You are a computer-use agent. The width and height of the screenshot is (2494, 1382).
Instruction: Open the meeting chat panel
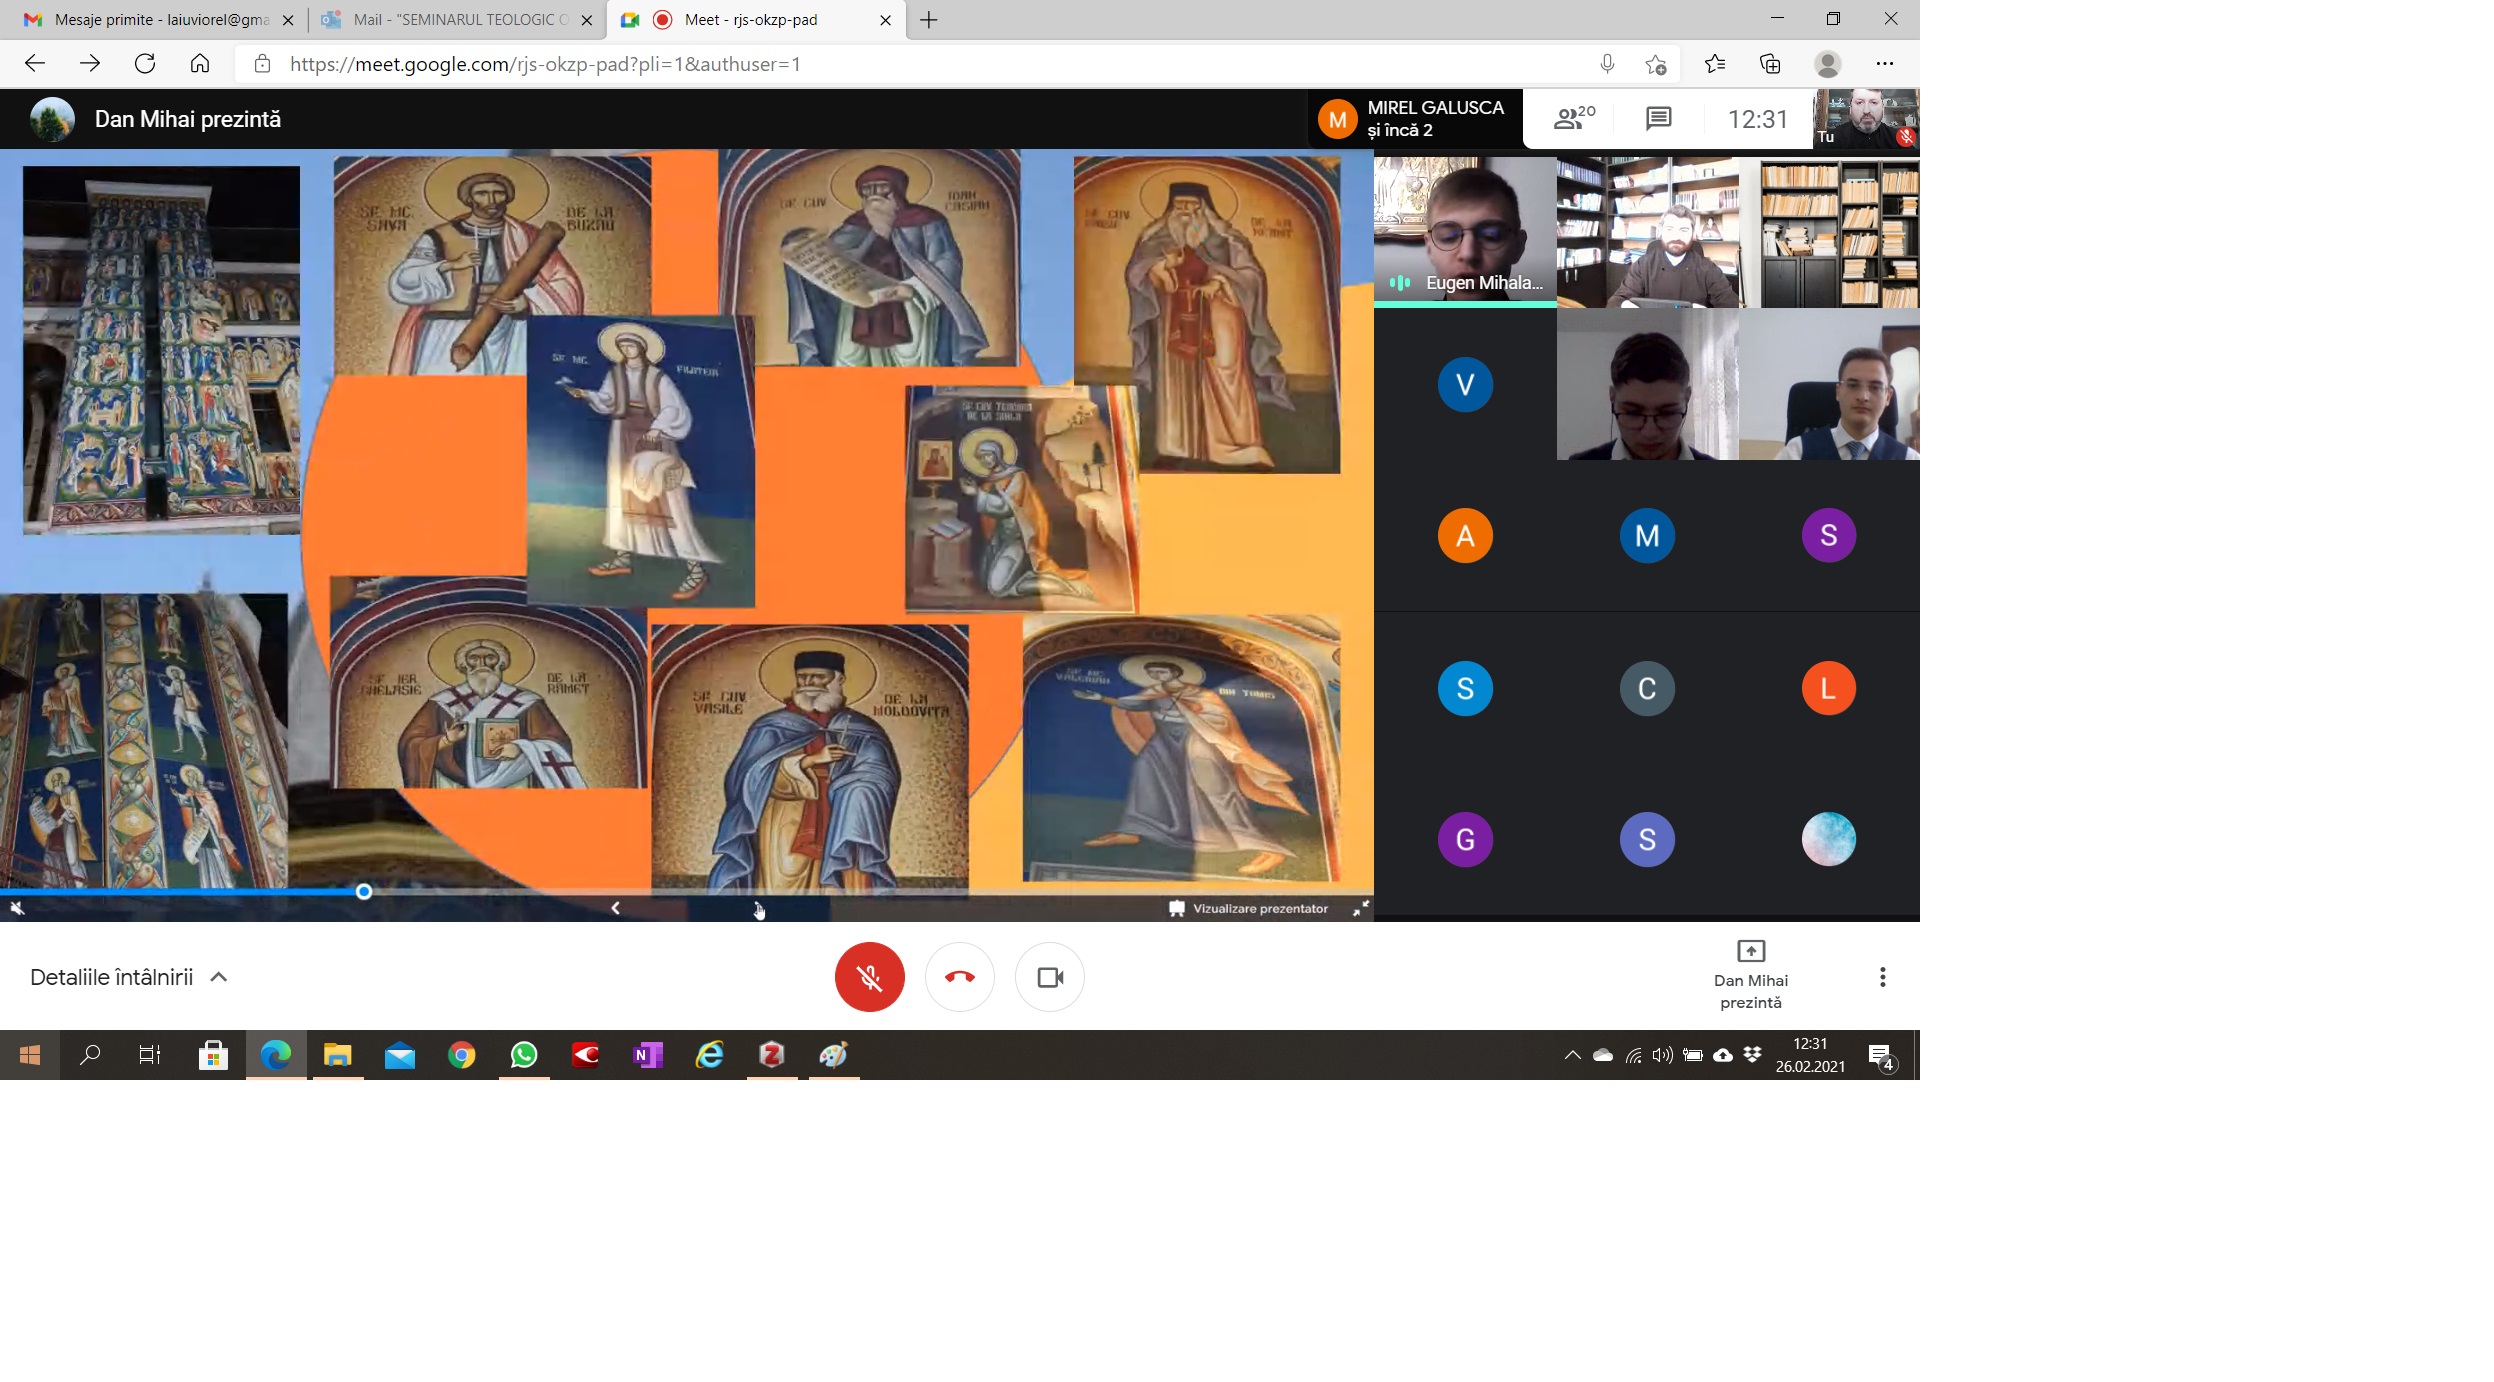pos(1658,119)
